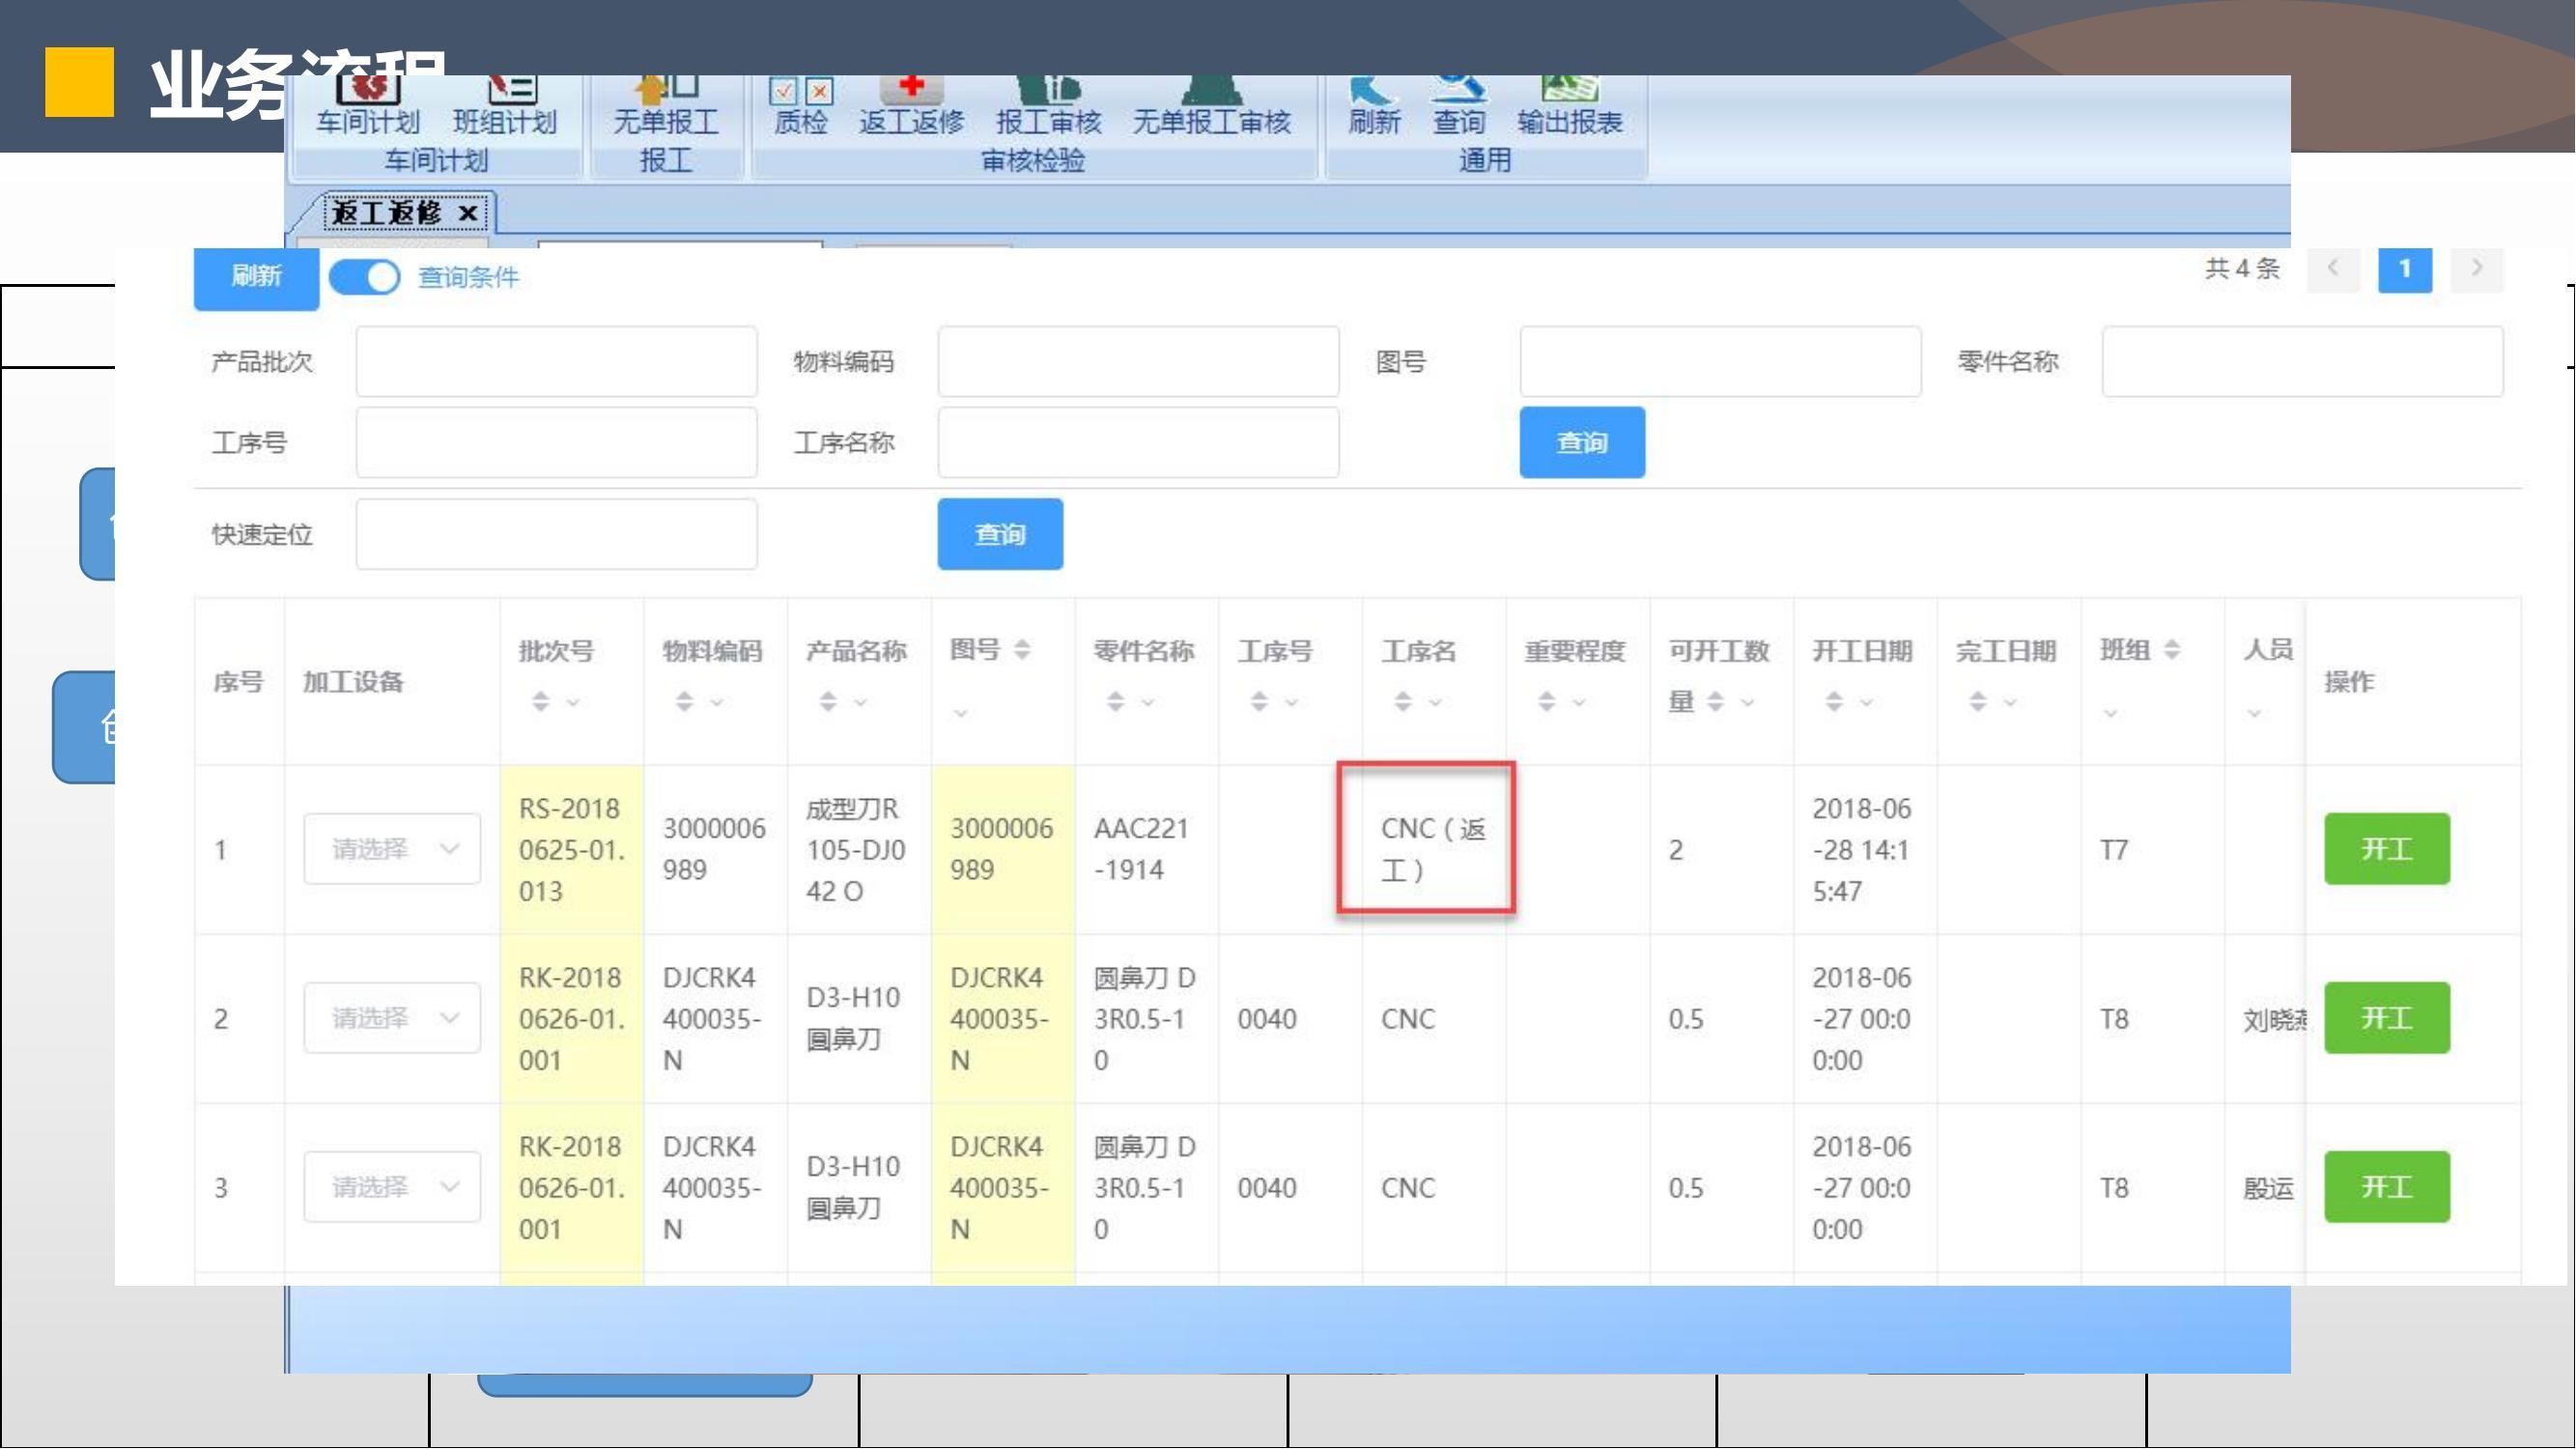This screenshot has height=1449, width=2576.
Task: Close the 返工返修 tab
Action: 467,213
